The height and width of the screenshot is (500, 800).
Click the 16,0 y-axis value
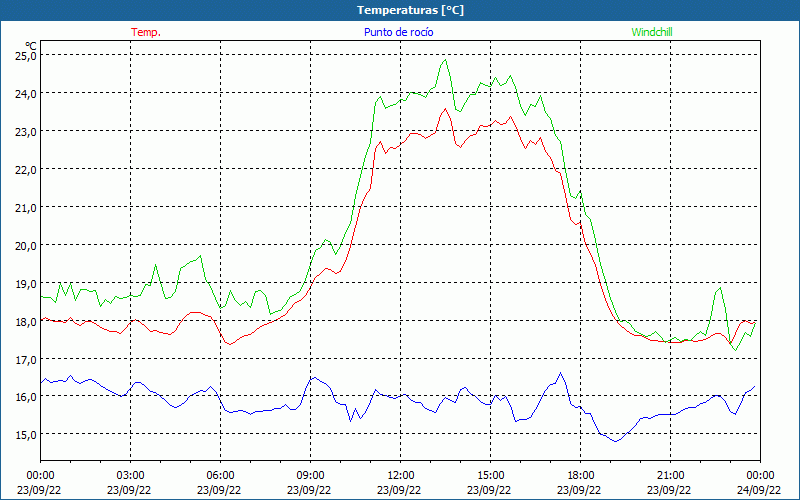pos(26,396)
